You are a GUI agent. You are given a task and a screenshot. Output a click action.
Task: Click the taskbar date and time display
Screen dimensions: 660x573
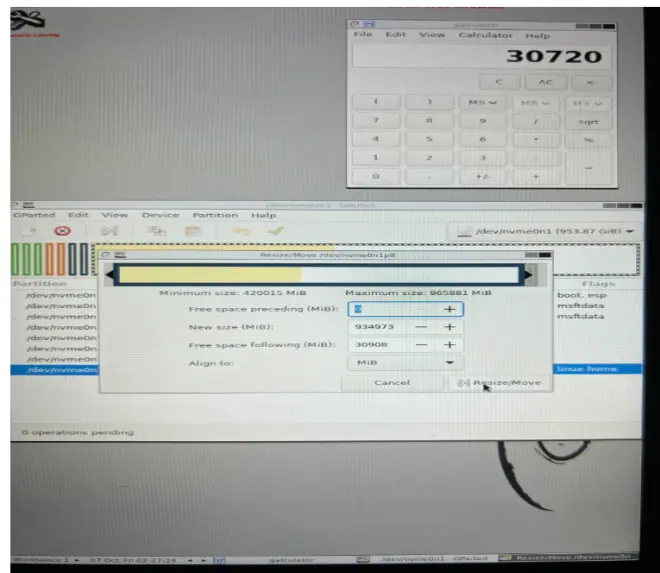[133, 560]
